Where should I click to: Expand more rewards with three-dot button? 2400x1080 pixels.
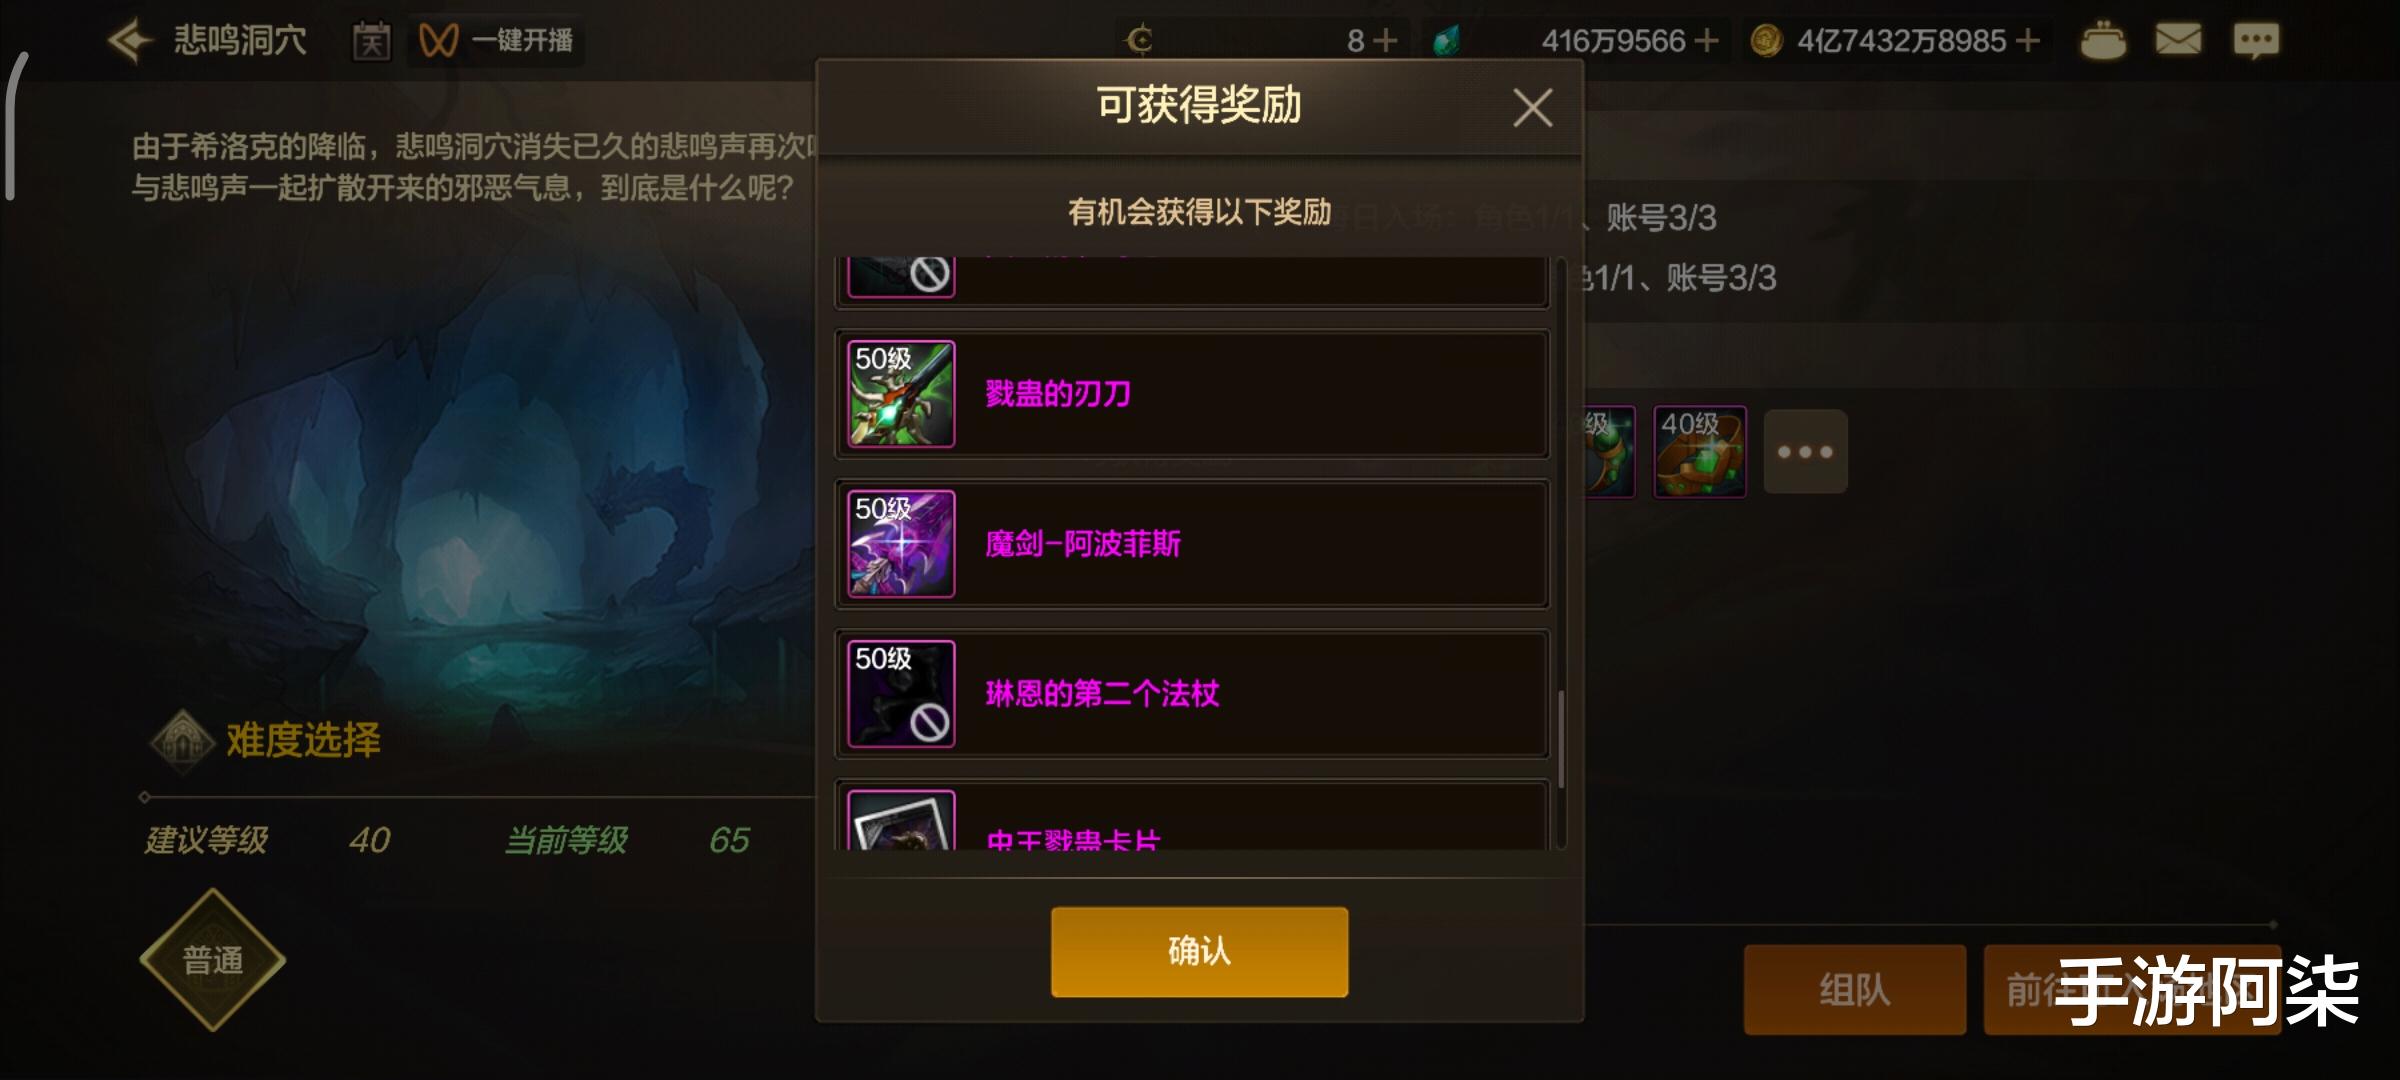[x=1805, y=451]
